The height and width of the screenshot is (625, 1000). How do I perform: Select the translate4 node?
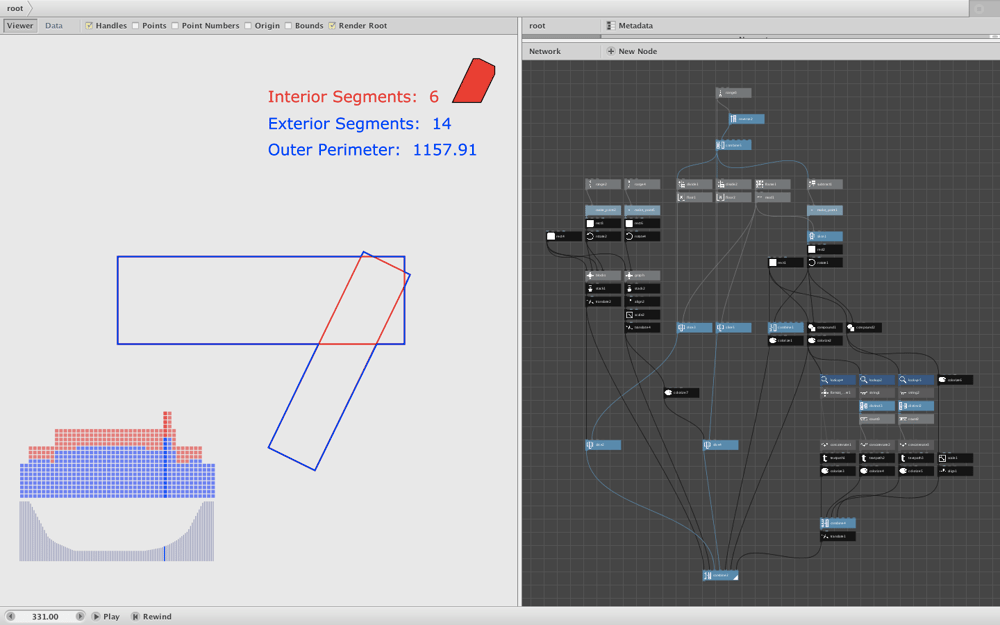pyautogui.click(x=642, y=327)
